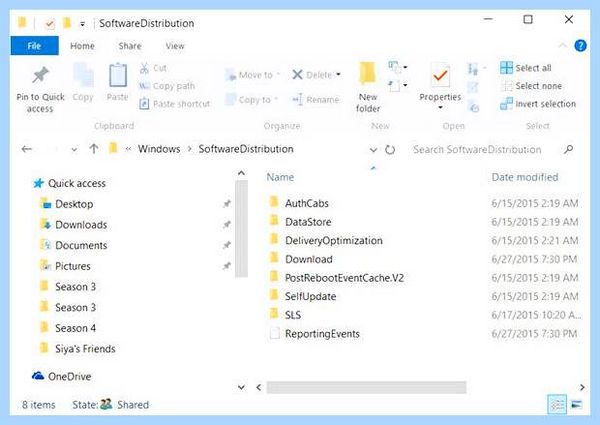Click SoftwareDistribution in address path
600x425 pixels.
click(x=246, y=149)
